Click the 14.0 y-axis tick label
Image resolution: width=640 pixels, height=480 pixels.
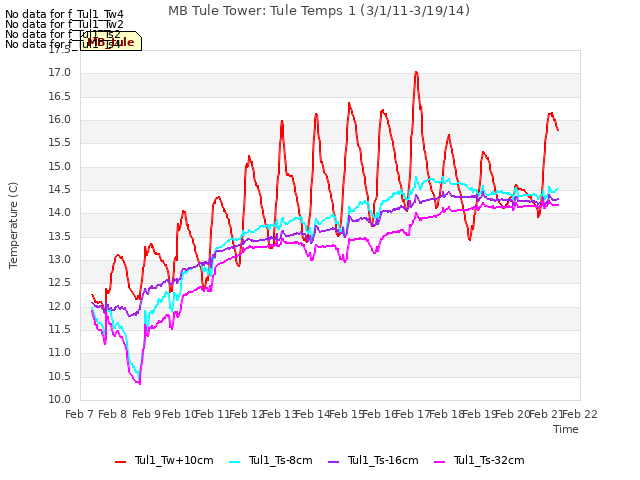pos(60,213)
